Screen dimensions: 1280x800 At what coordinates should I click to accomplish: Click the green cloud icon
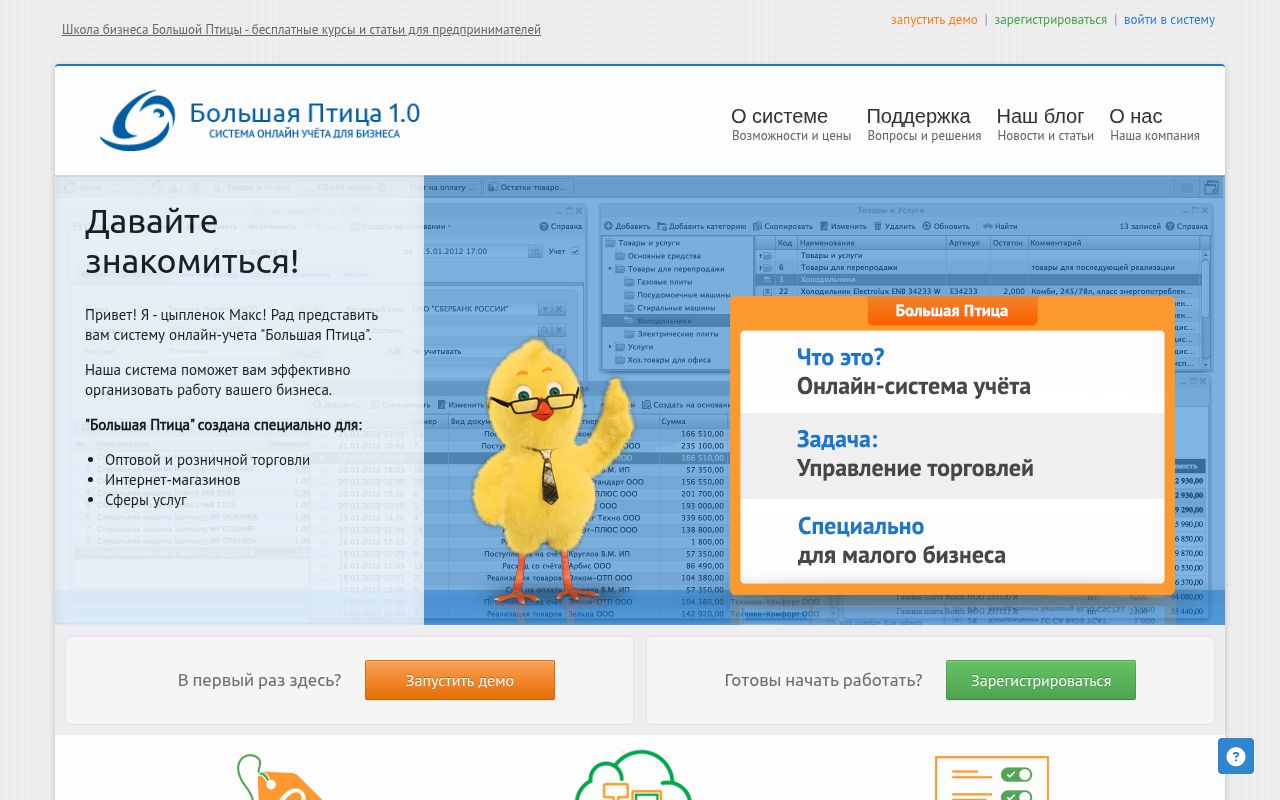pos(632,778)
